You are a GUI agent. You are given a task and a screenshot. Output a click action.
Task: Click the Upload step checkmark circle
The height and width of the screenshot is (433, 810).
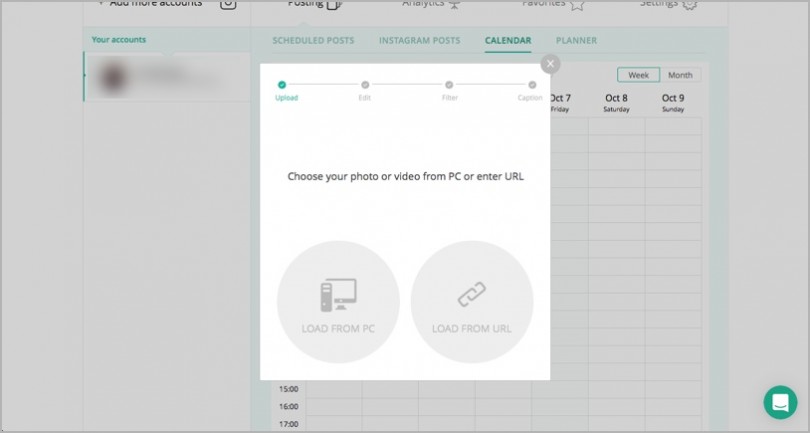click(x=282, y=85)
